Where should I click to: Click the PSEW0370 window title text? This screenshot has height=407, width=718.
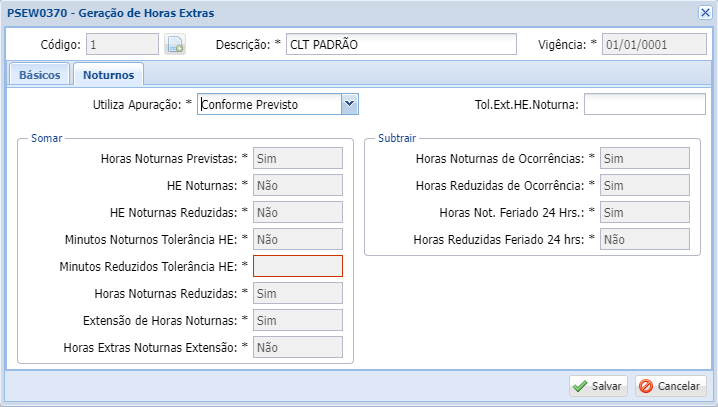click(110, 13)
